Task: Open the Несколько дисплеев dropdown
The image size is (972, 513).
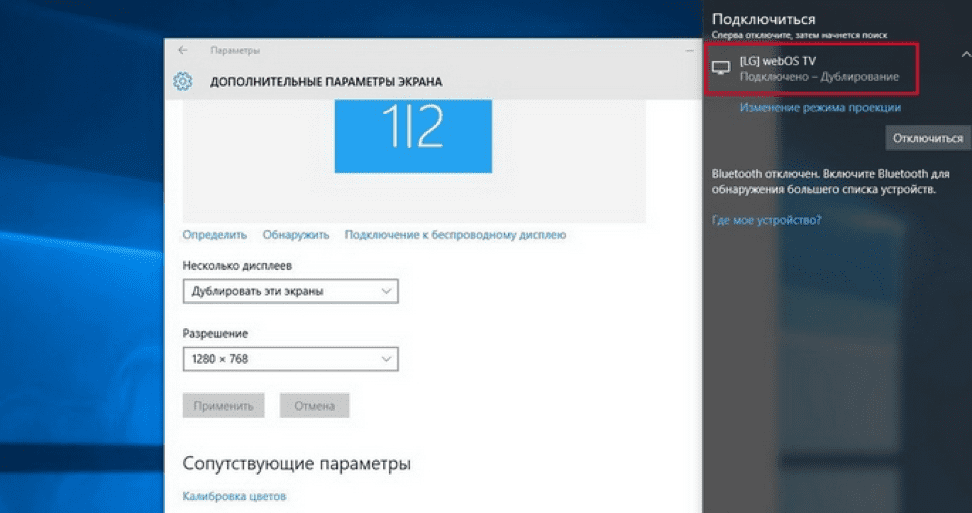Action: [x=290, y=291]
